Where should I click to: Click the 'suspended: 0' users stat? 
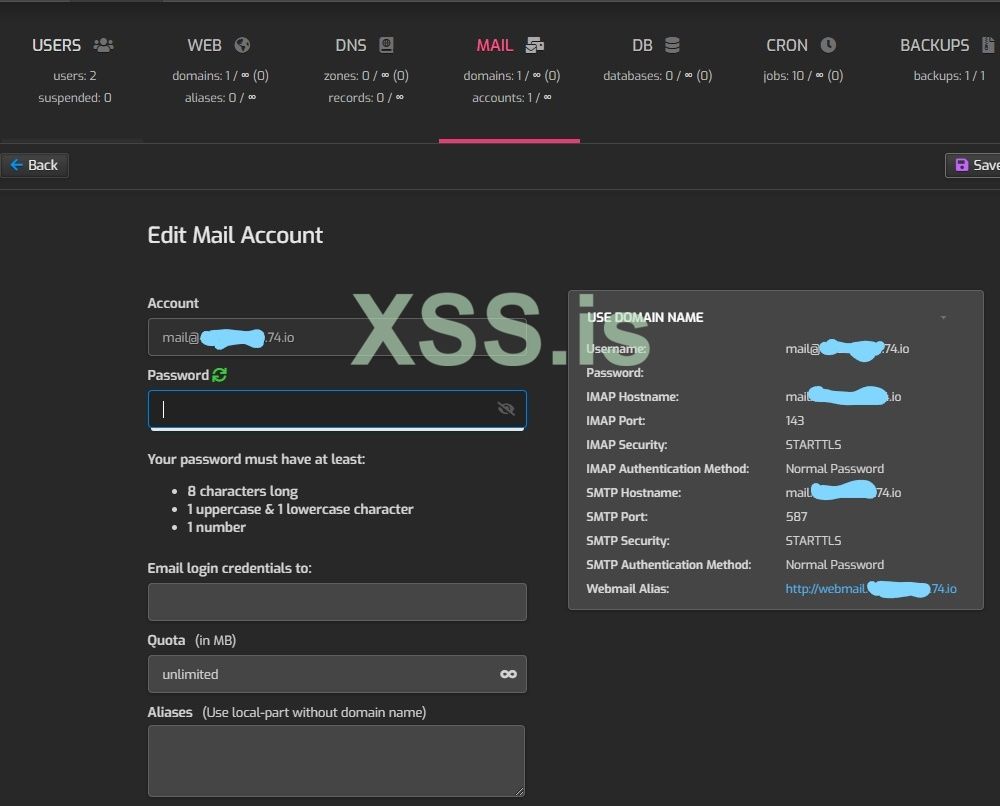click(75, 98)
